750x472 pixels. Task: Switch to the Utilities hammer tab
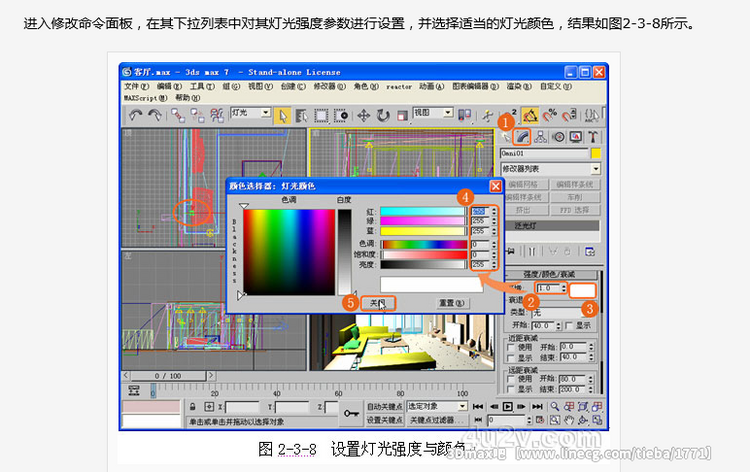click(593, 137)
